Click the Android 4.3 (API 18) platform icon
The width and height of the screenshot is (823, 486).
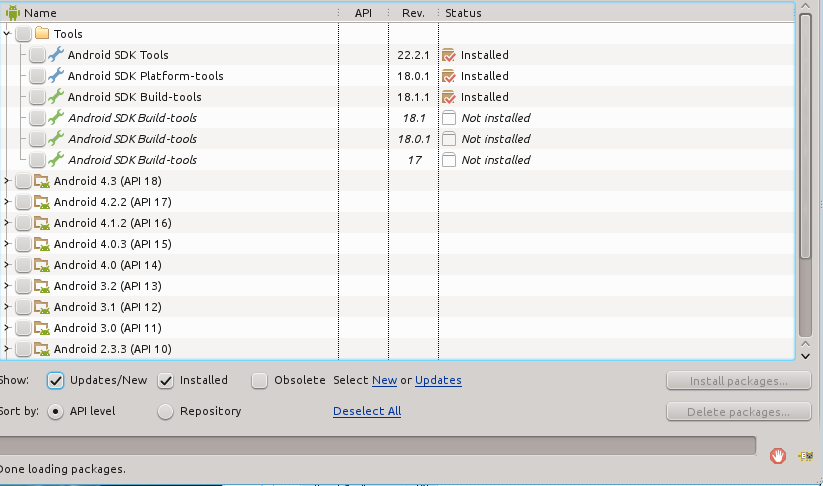[42, 181]
